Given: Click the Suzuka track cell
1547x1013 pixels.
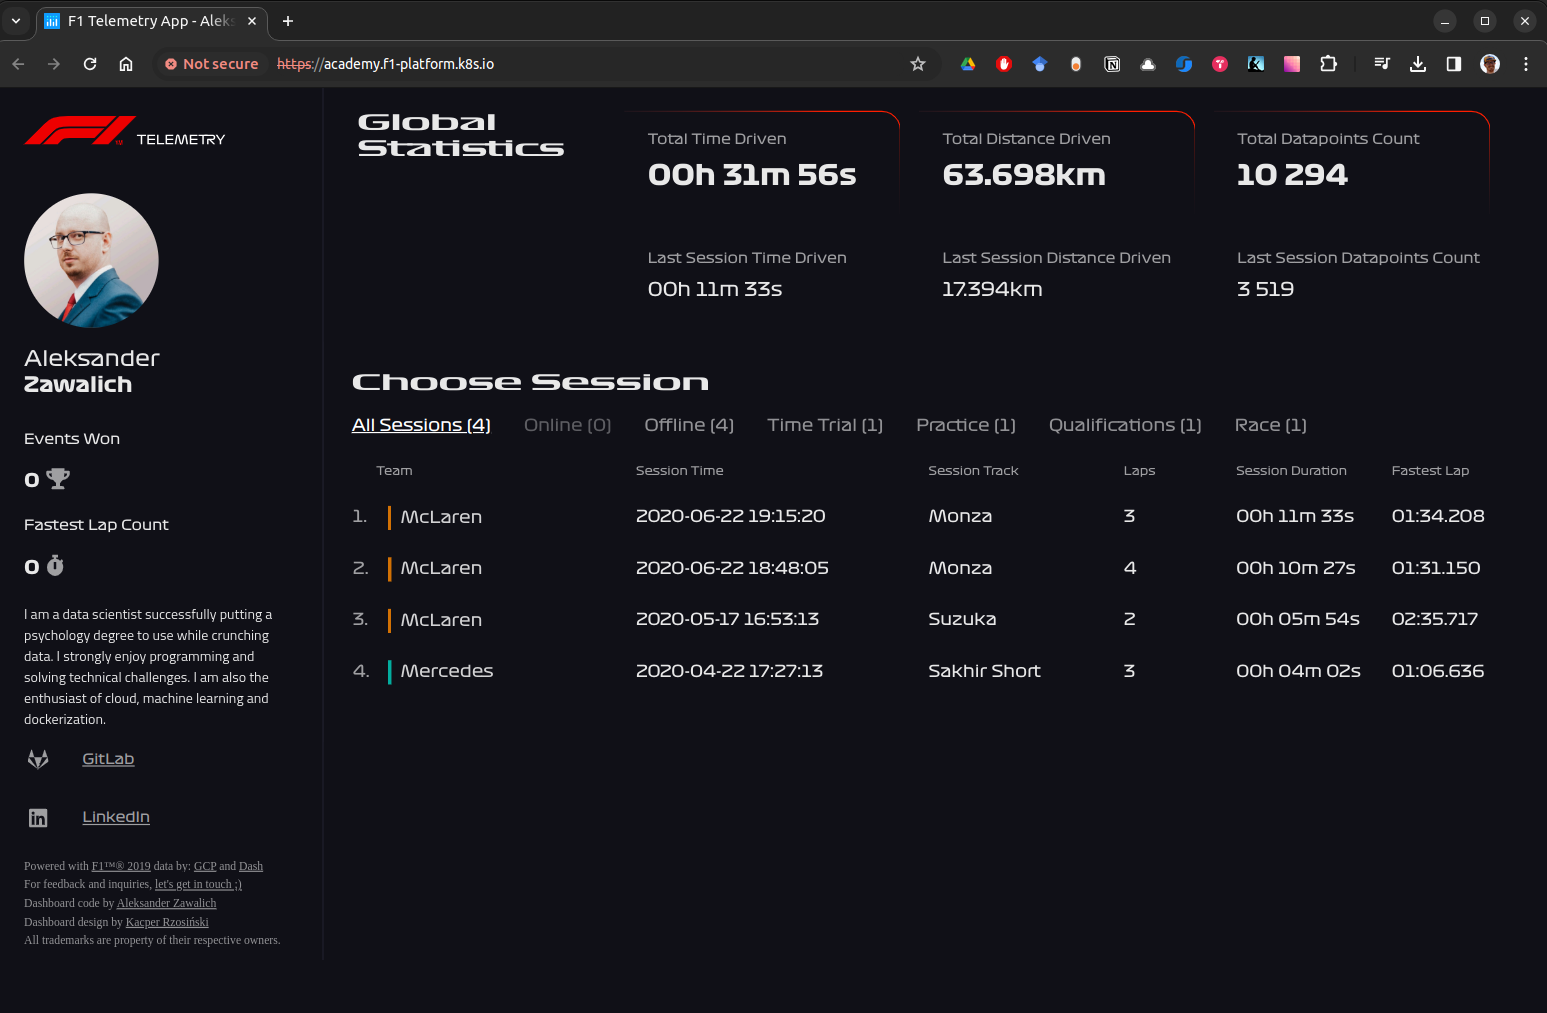Looking at the screenshot, I should coord(962,619).
